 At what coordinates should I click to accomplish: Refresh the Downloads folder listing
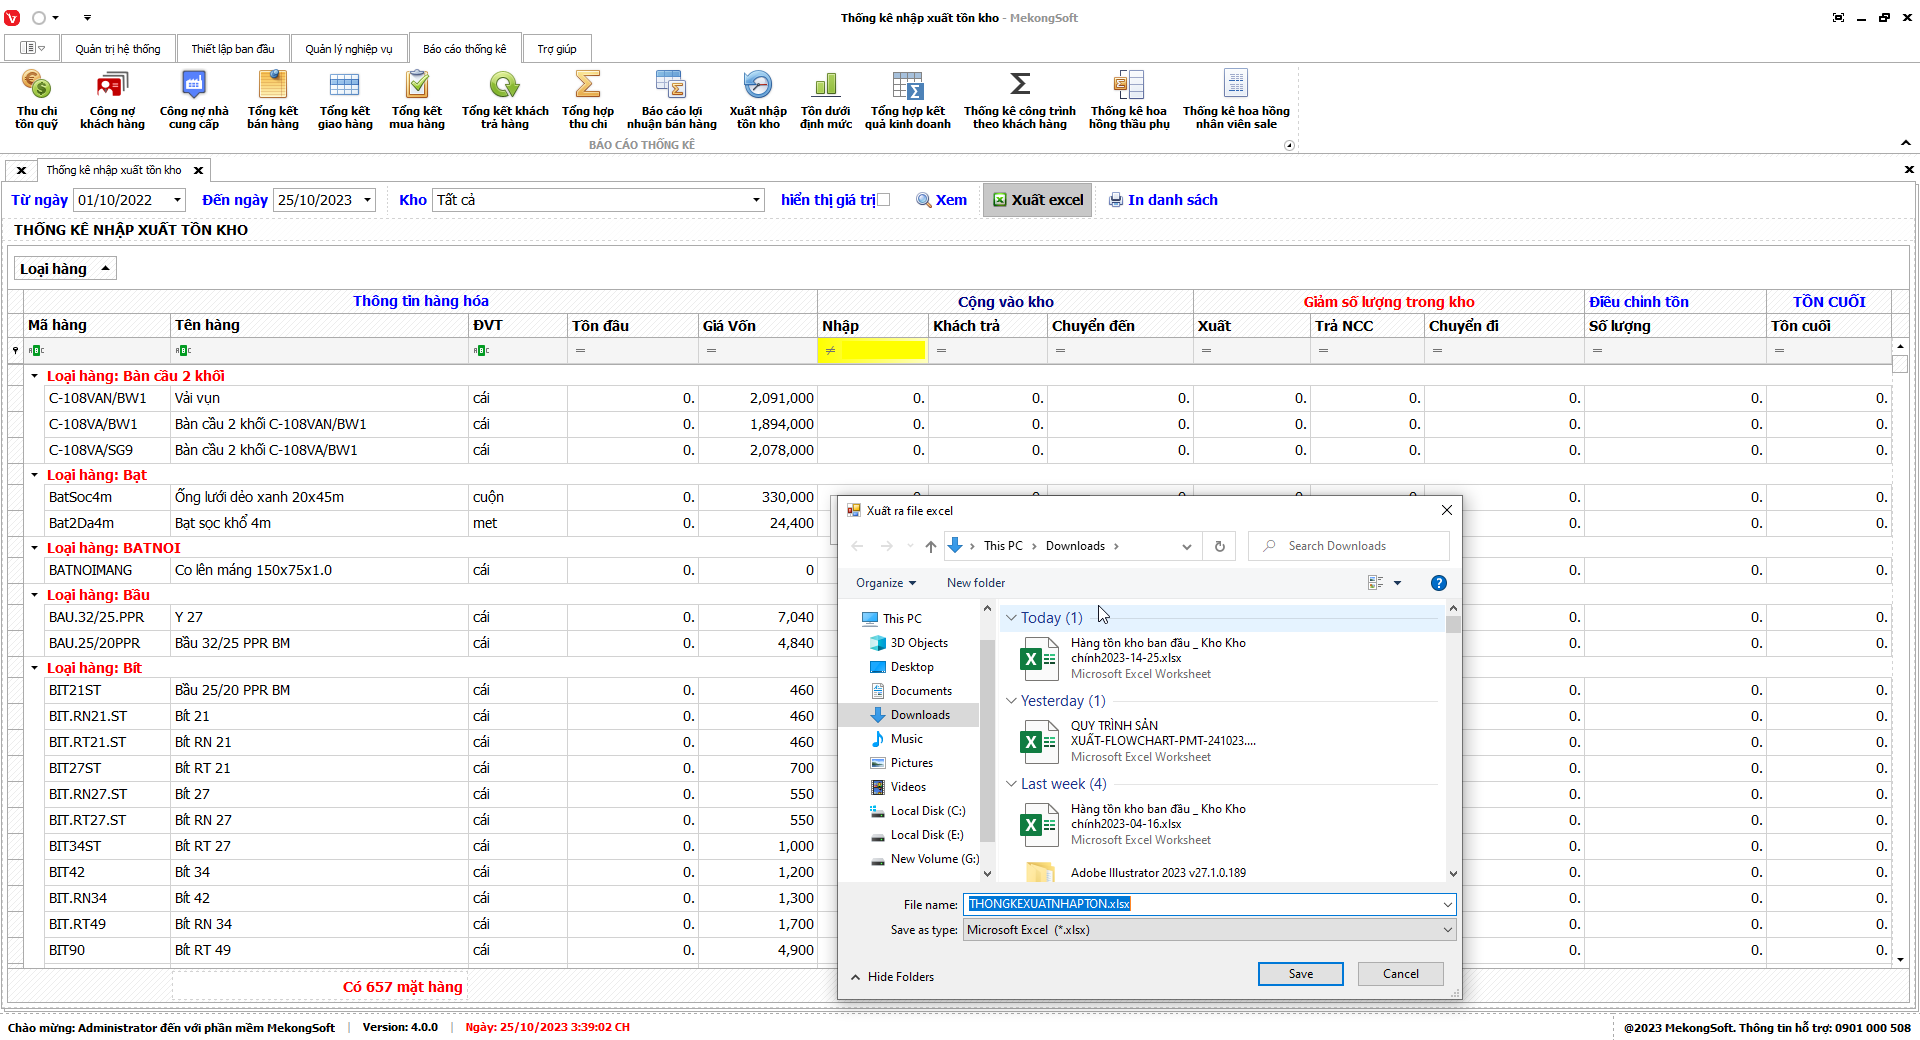coord(1219,546)
